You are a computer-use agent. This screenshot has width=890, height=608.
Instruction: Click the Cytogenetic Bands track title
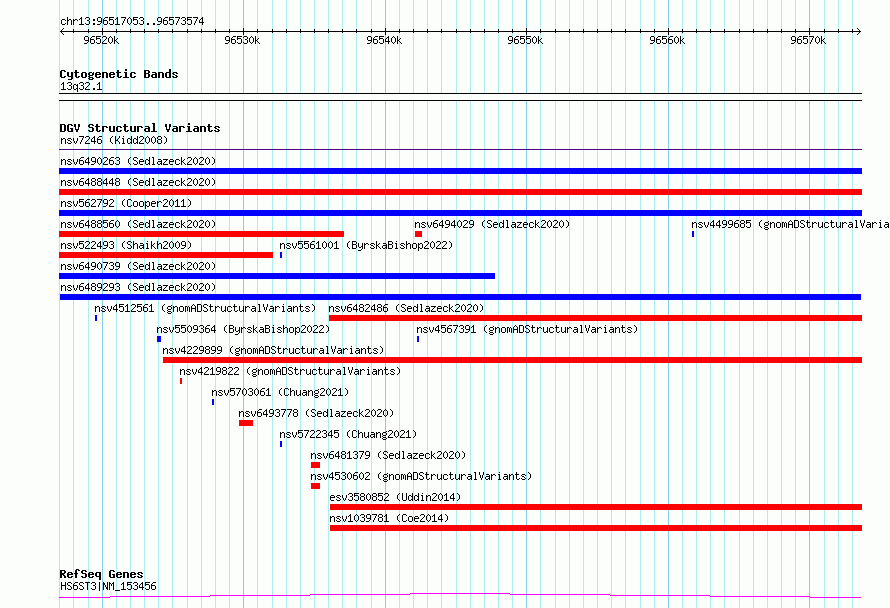pyautogui.click(x=119, y=74)
